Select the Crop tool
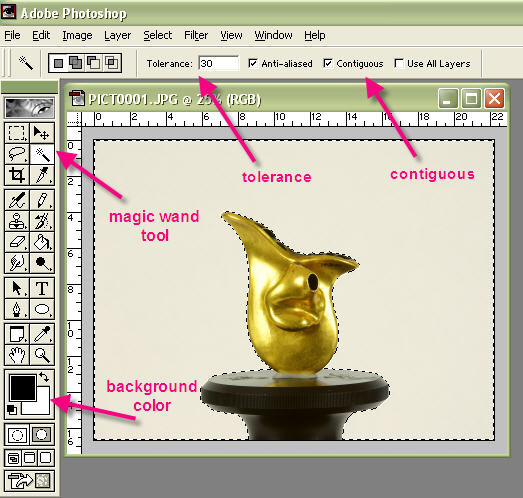 click(x=17, y=175)
